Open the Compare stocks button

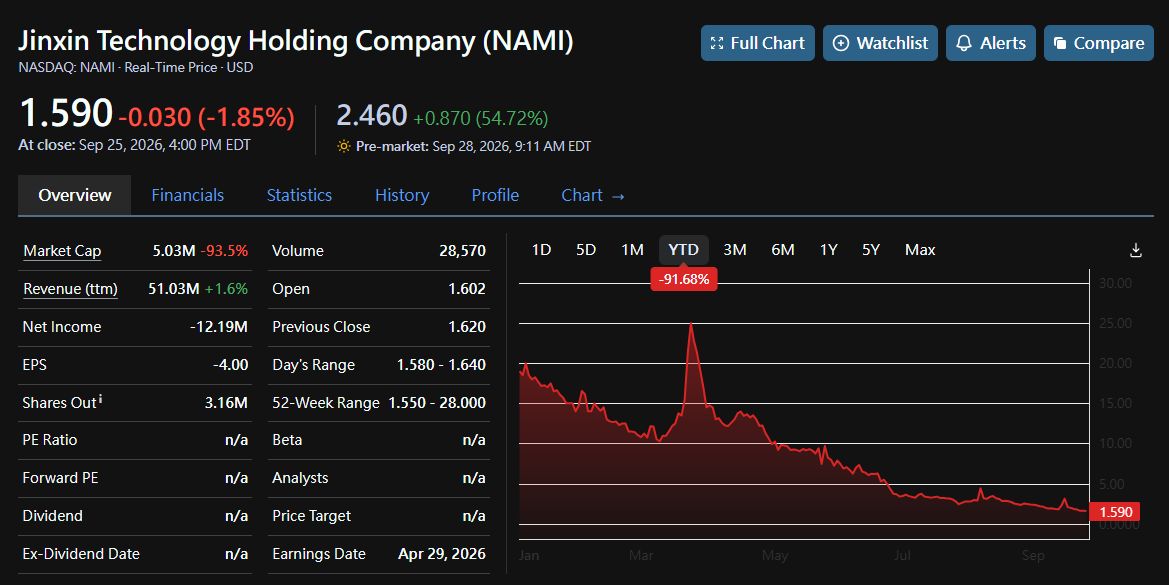1099,43
